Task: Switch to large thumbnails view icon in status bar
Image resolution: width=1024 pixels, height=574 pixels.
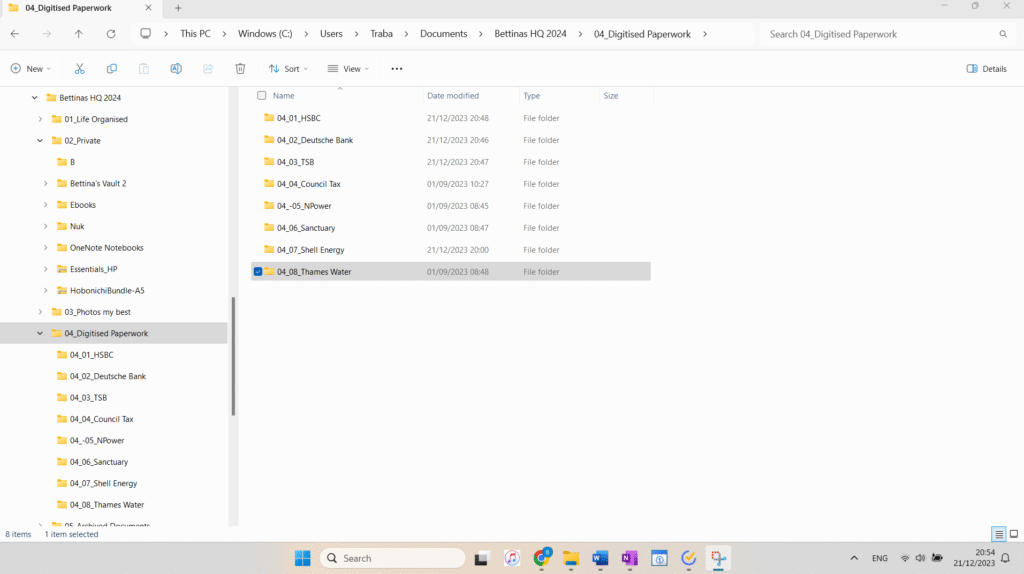Action: (1014, 534)
